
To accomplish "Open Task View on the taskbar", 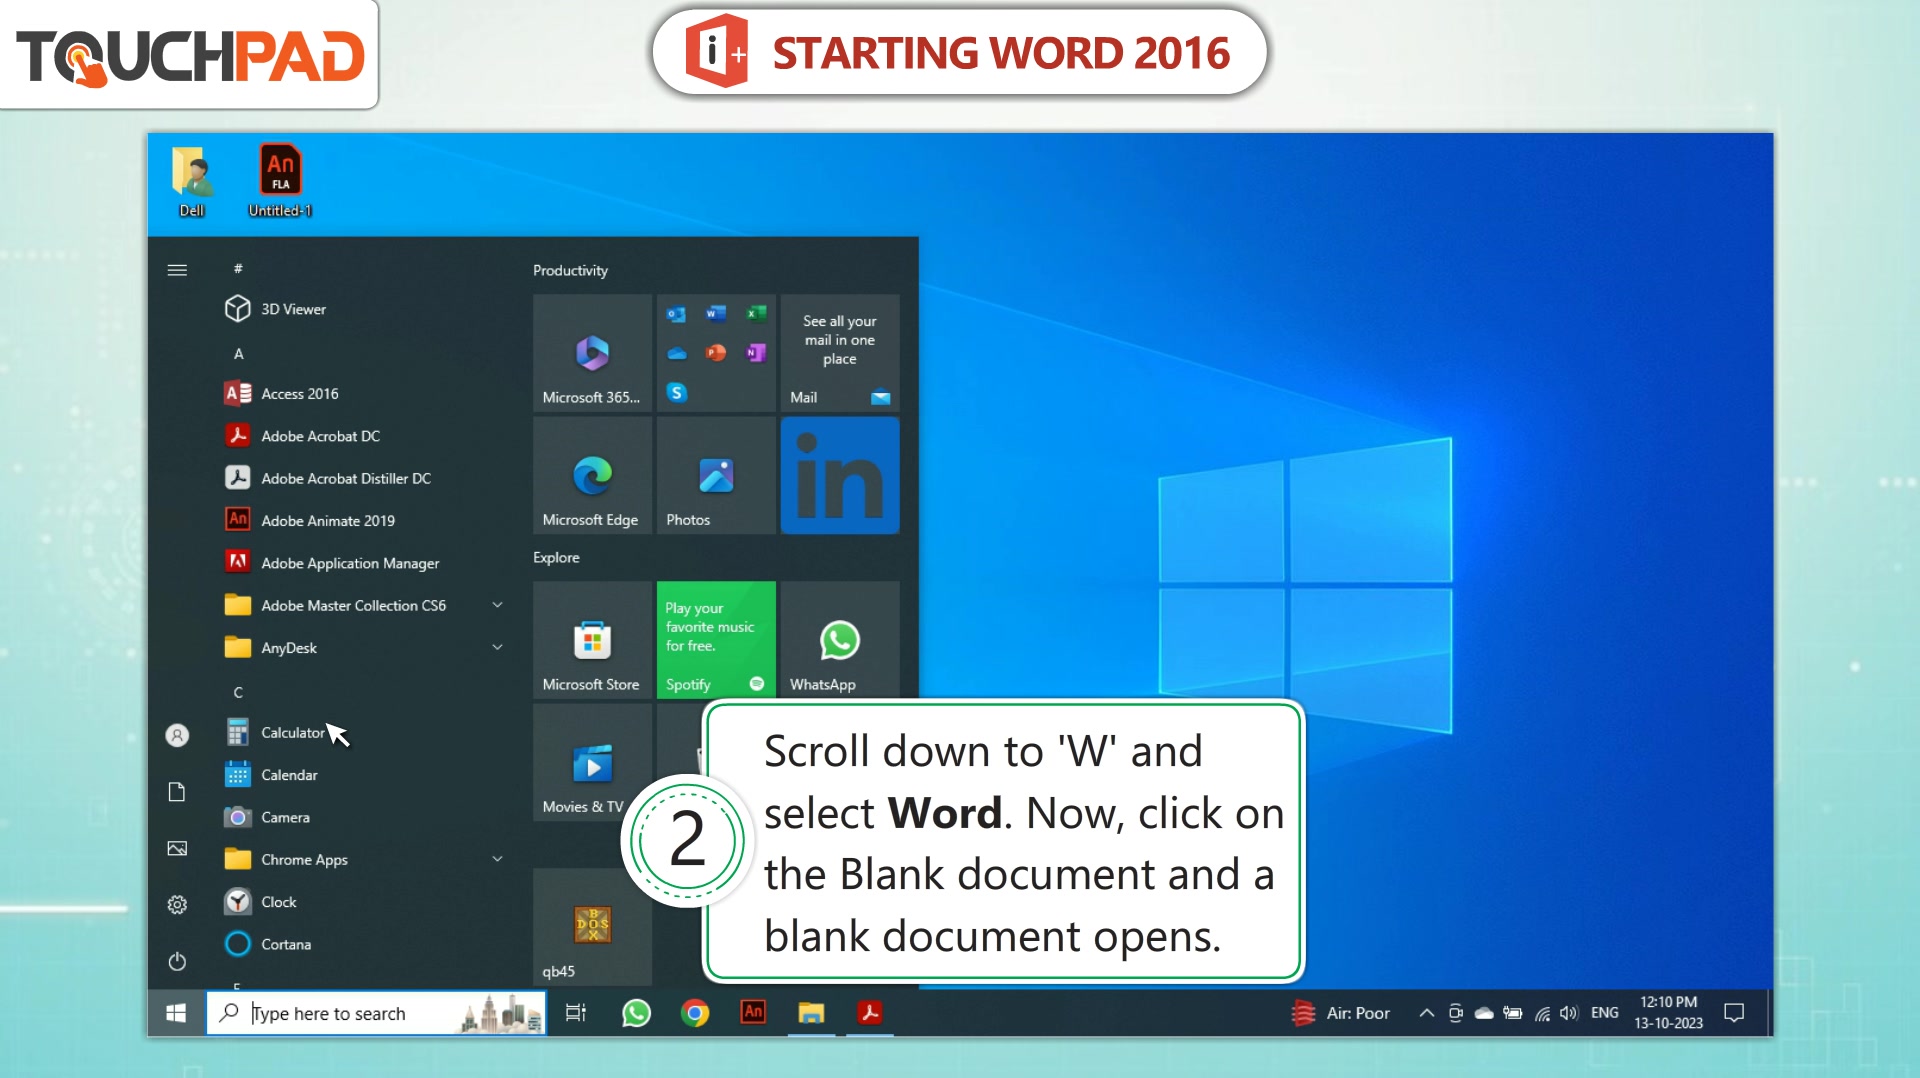I will point(576,1013).
